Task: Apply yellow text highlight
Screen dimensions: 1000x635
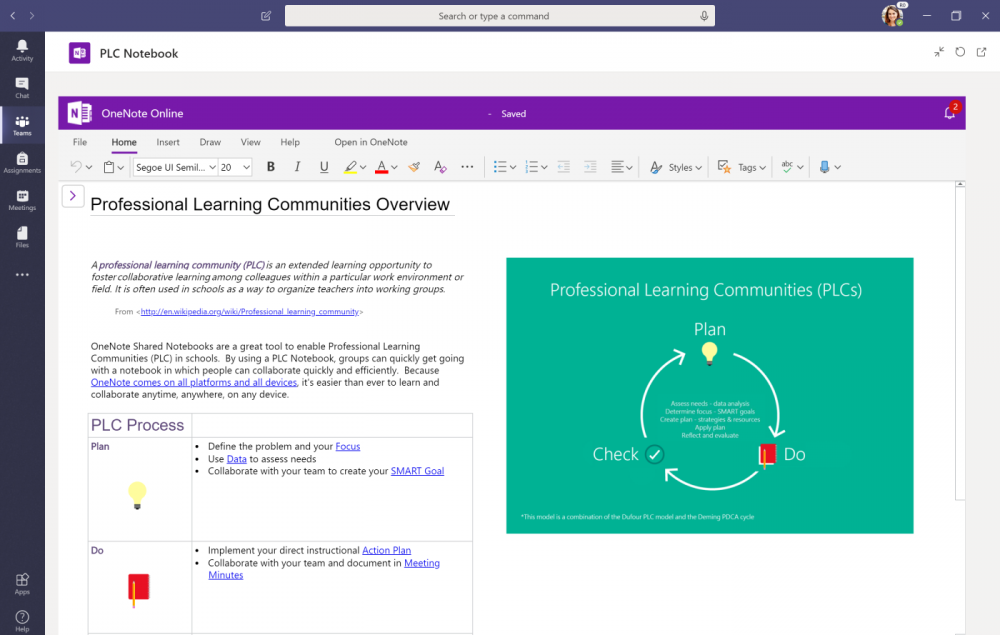Action: [352, 167]
